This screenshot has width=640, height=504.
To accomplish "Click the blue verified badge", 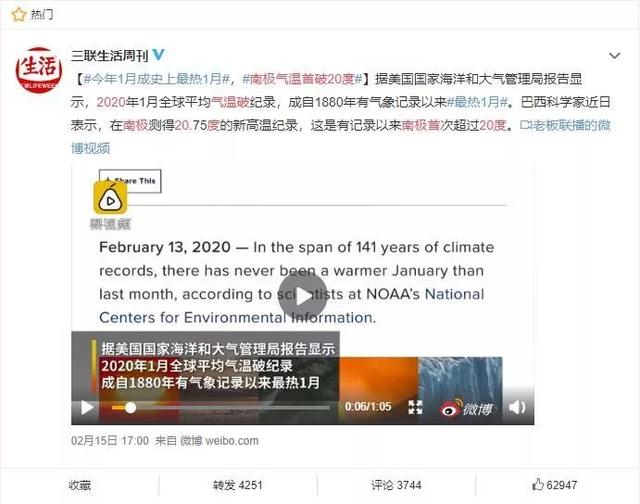I will point(158,53).
